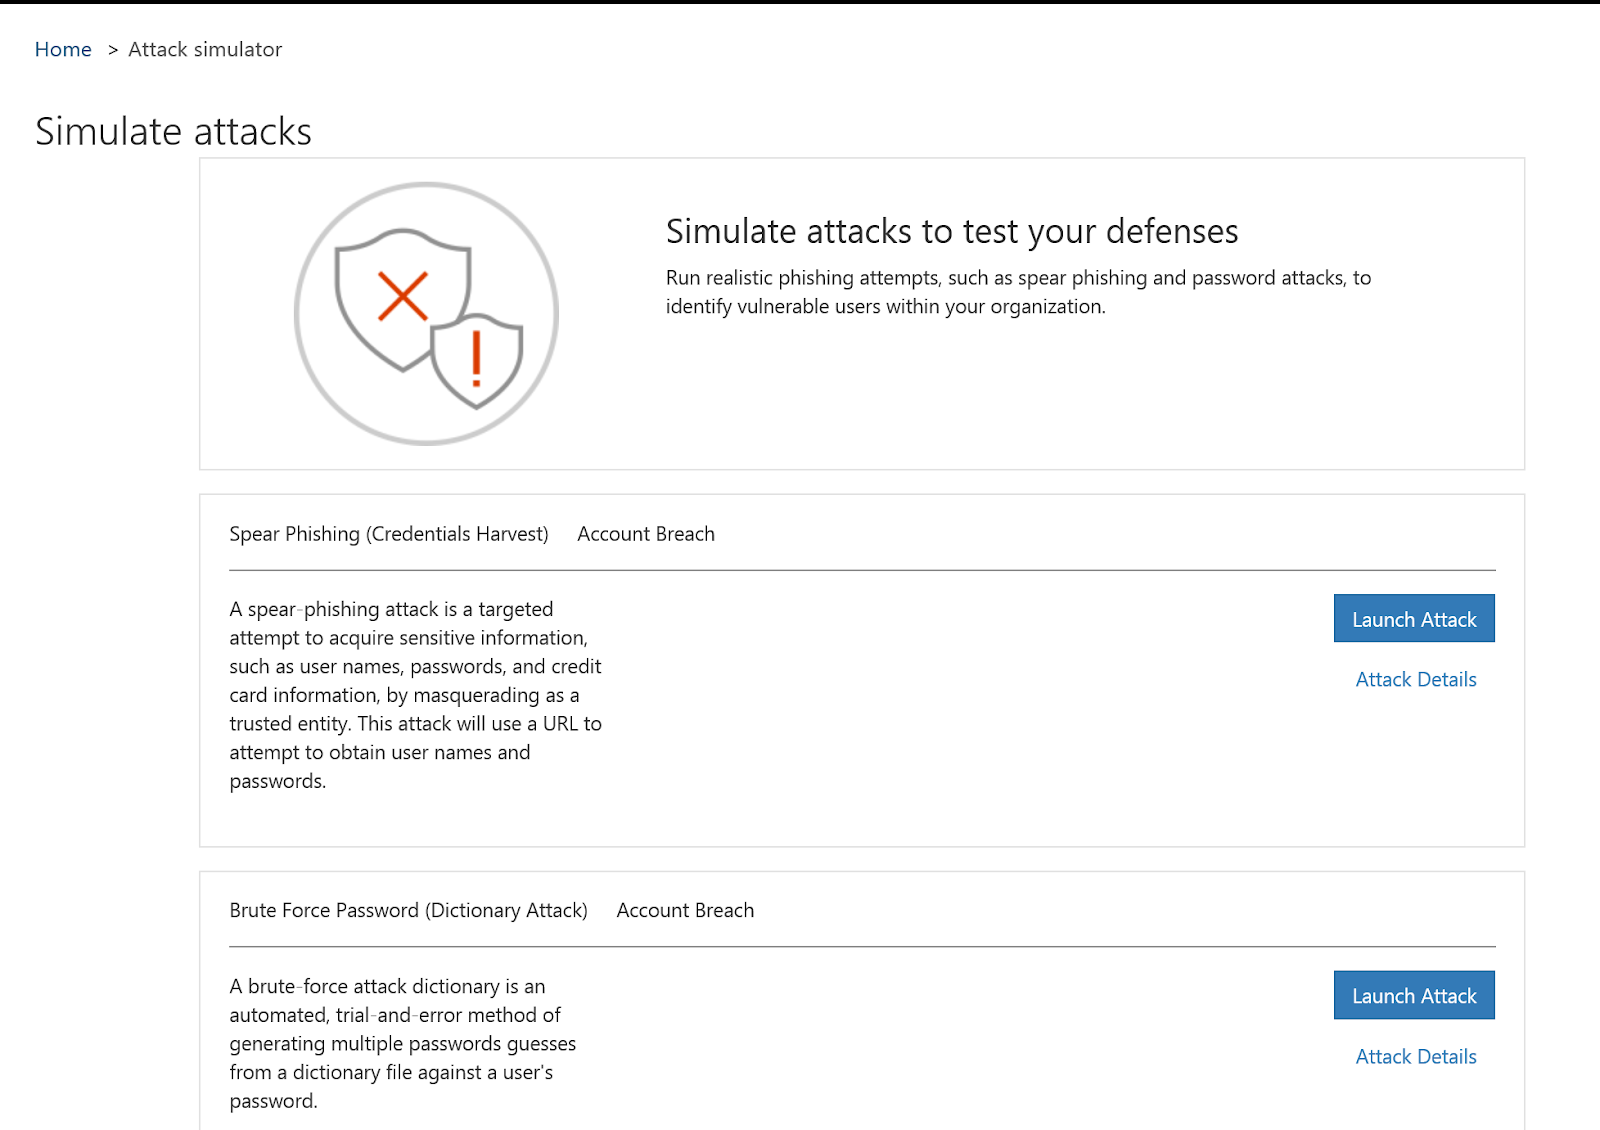Click the heading Simulate attacks to test your defenses
The height and width of the screenshot is (1130, 1600).
pos(951,231)
